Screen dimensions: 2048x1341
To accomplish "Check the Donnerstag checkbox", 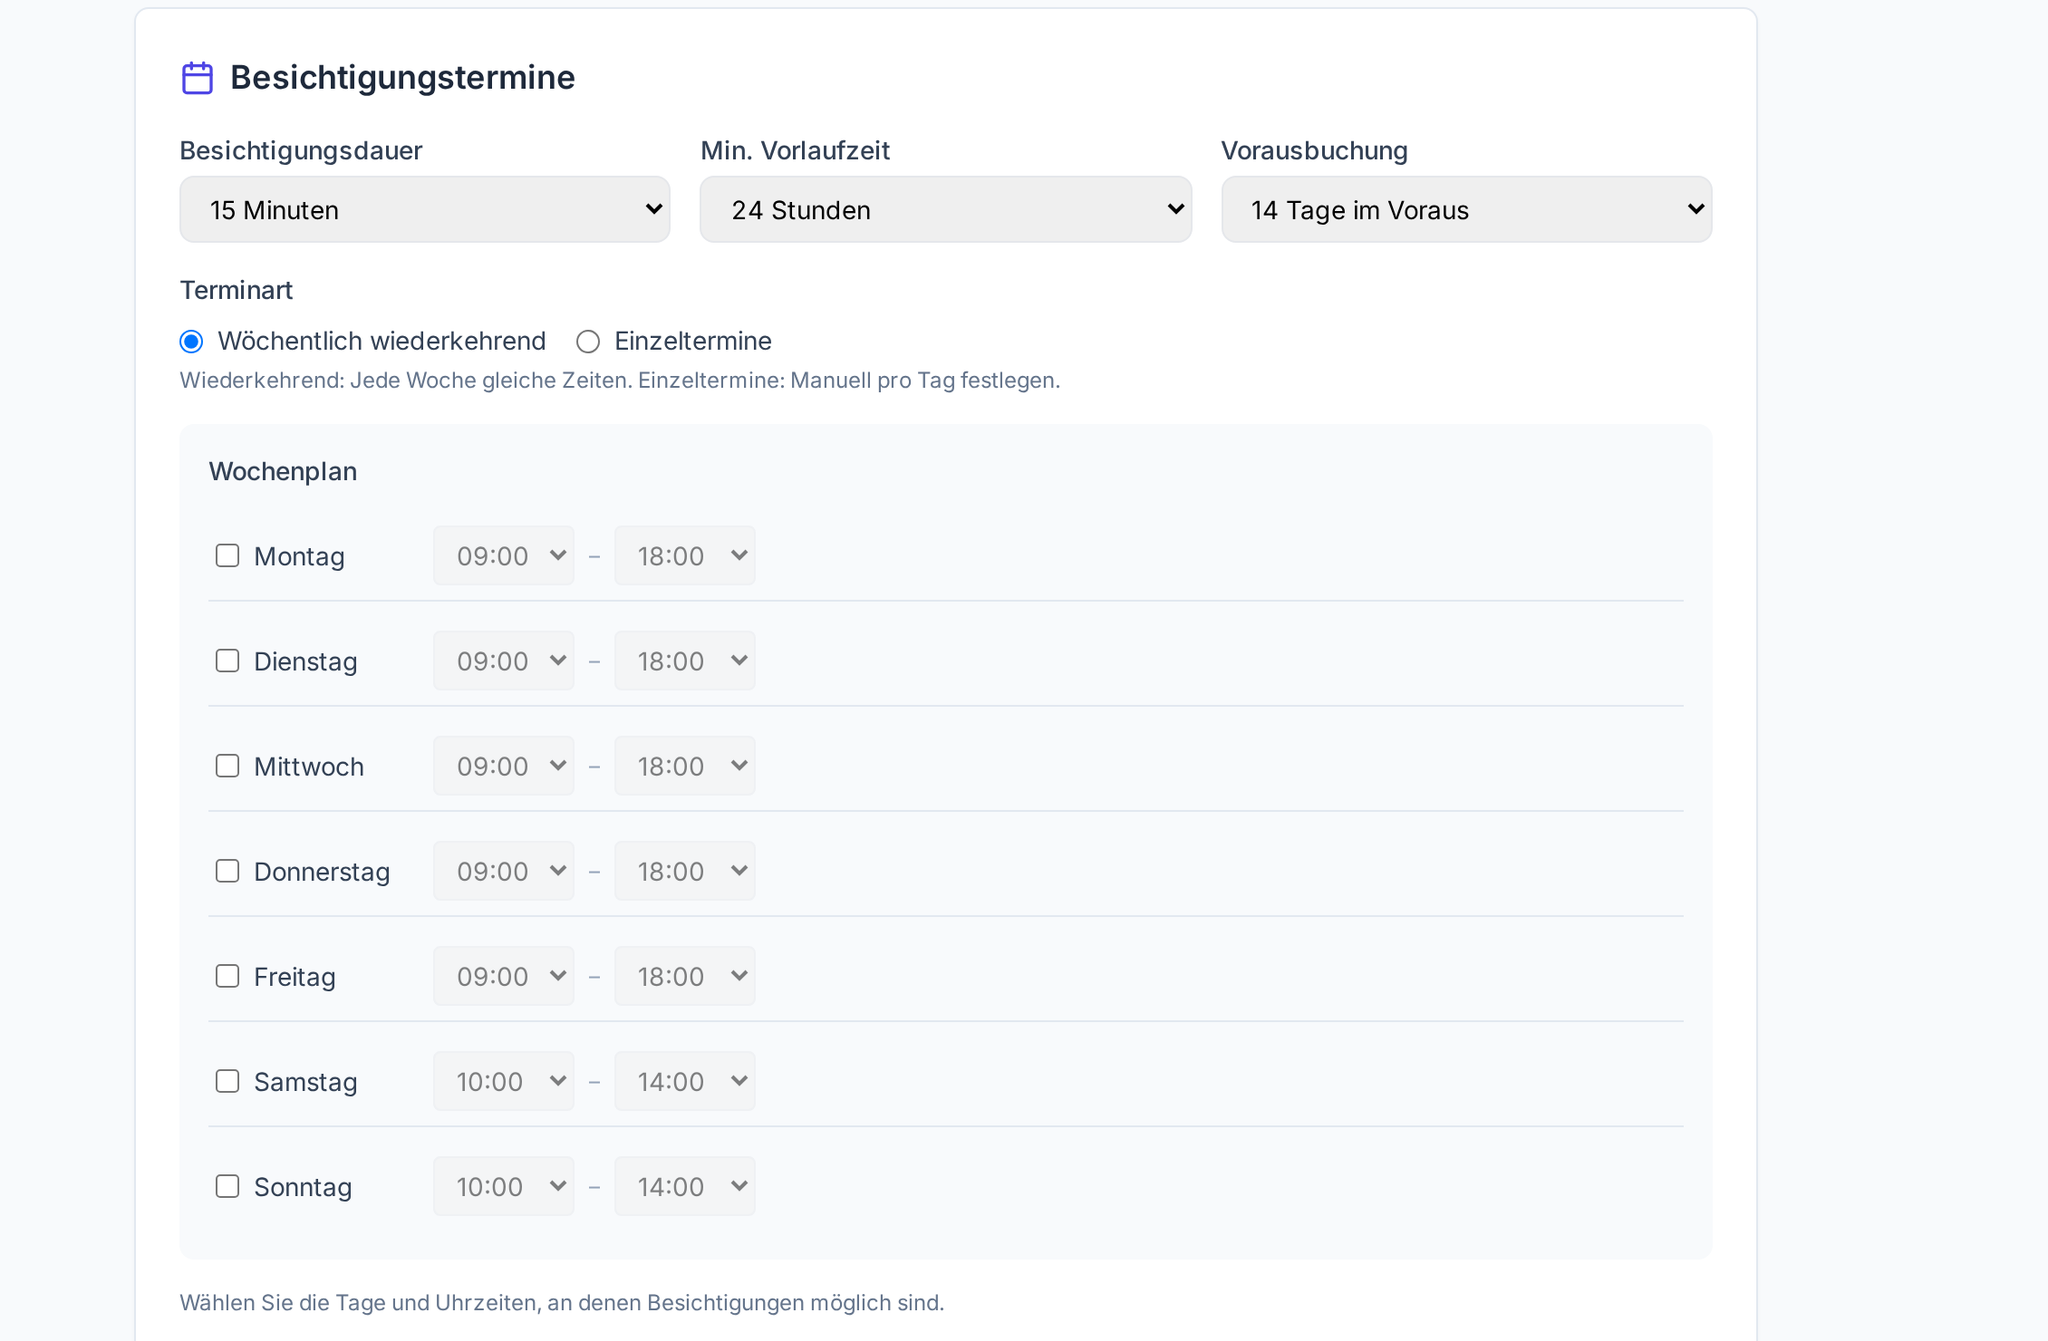I will point(228,871).
